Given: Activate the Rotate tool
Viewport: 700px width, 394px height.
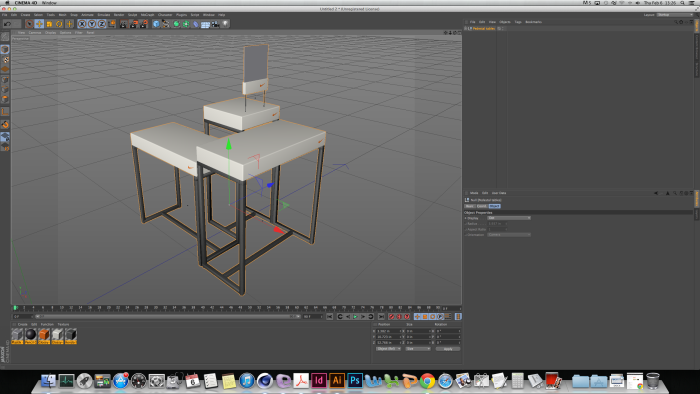Looking at the screenshot, I should pos(59,24).
